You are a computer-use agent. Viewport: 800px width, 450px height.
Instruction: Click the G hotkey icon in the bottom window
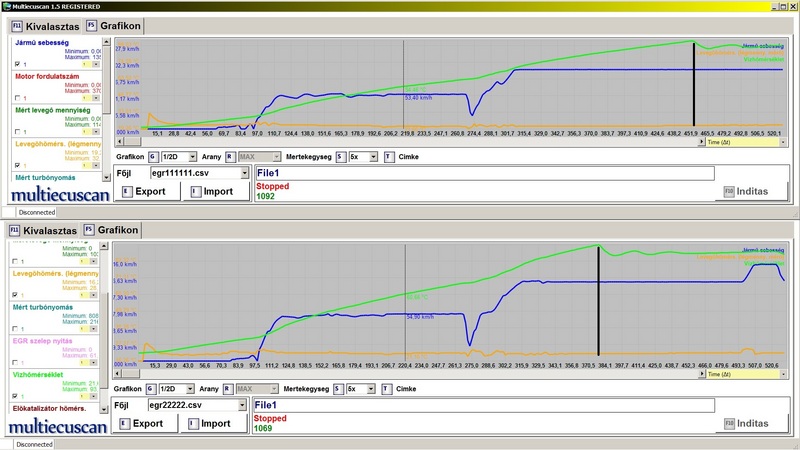coord(153,389)
